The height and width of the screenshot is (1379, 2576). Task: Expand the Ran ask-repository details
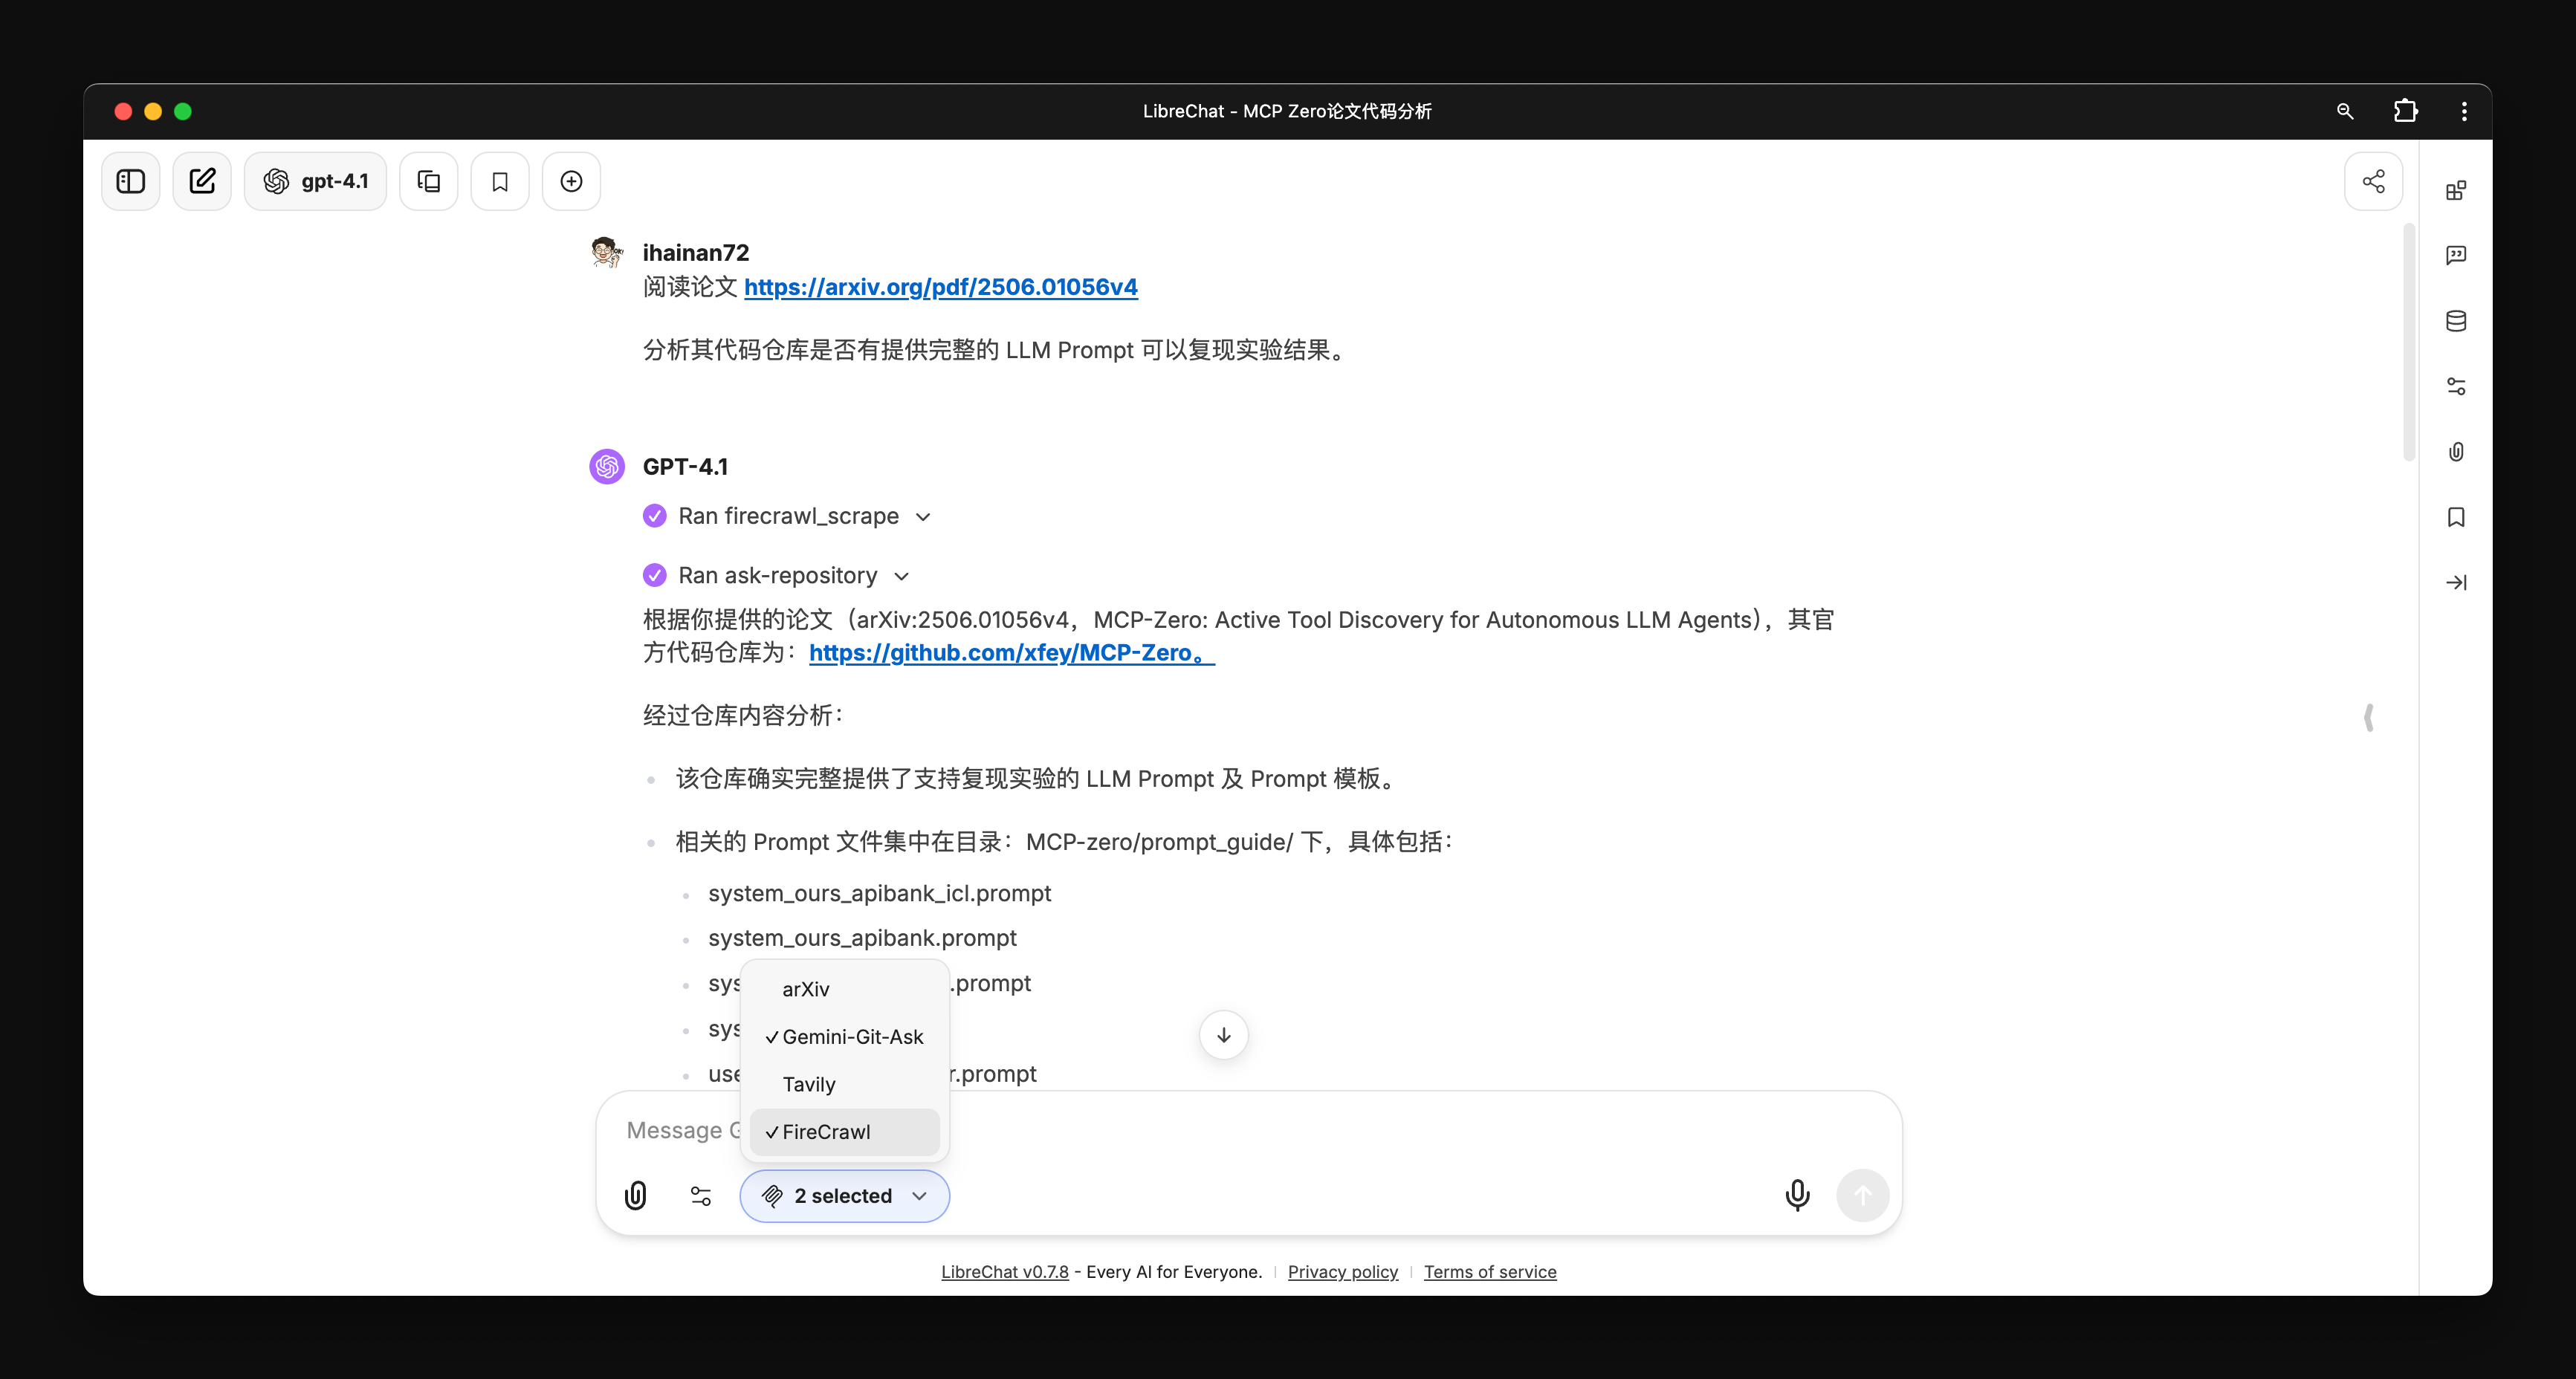click(793, 575)
